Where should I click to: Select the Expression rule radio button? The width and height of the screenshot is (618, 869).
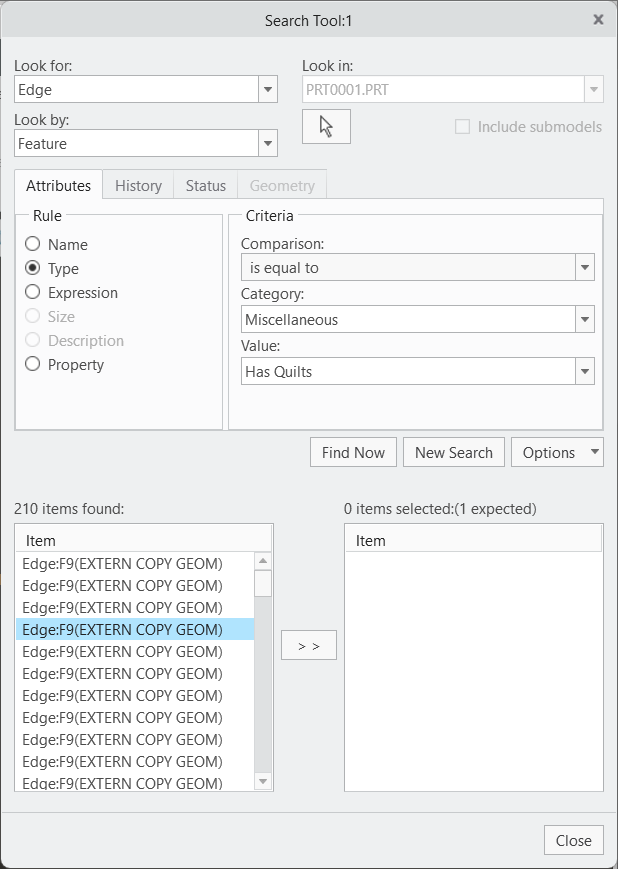[33, 292]
